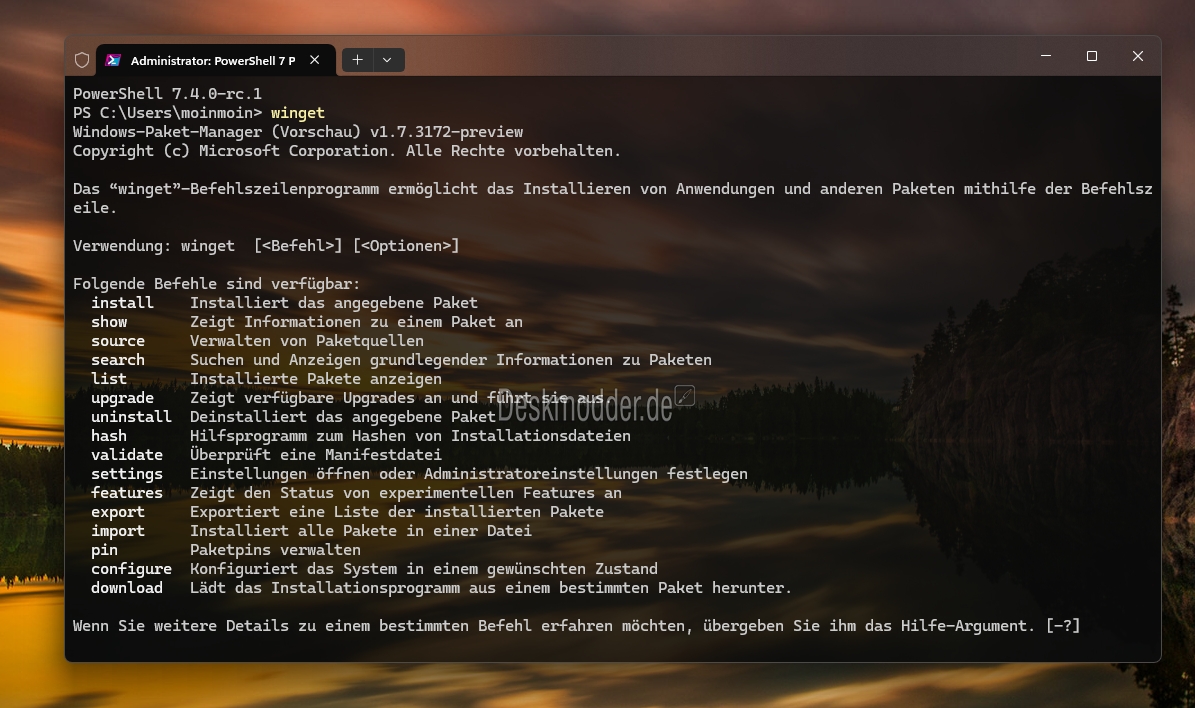
Task: Click the 'Copyright (c) Microsoft Corporation' line
Action: tap(347, 151)
